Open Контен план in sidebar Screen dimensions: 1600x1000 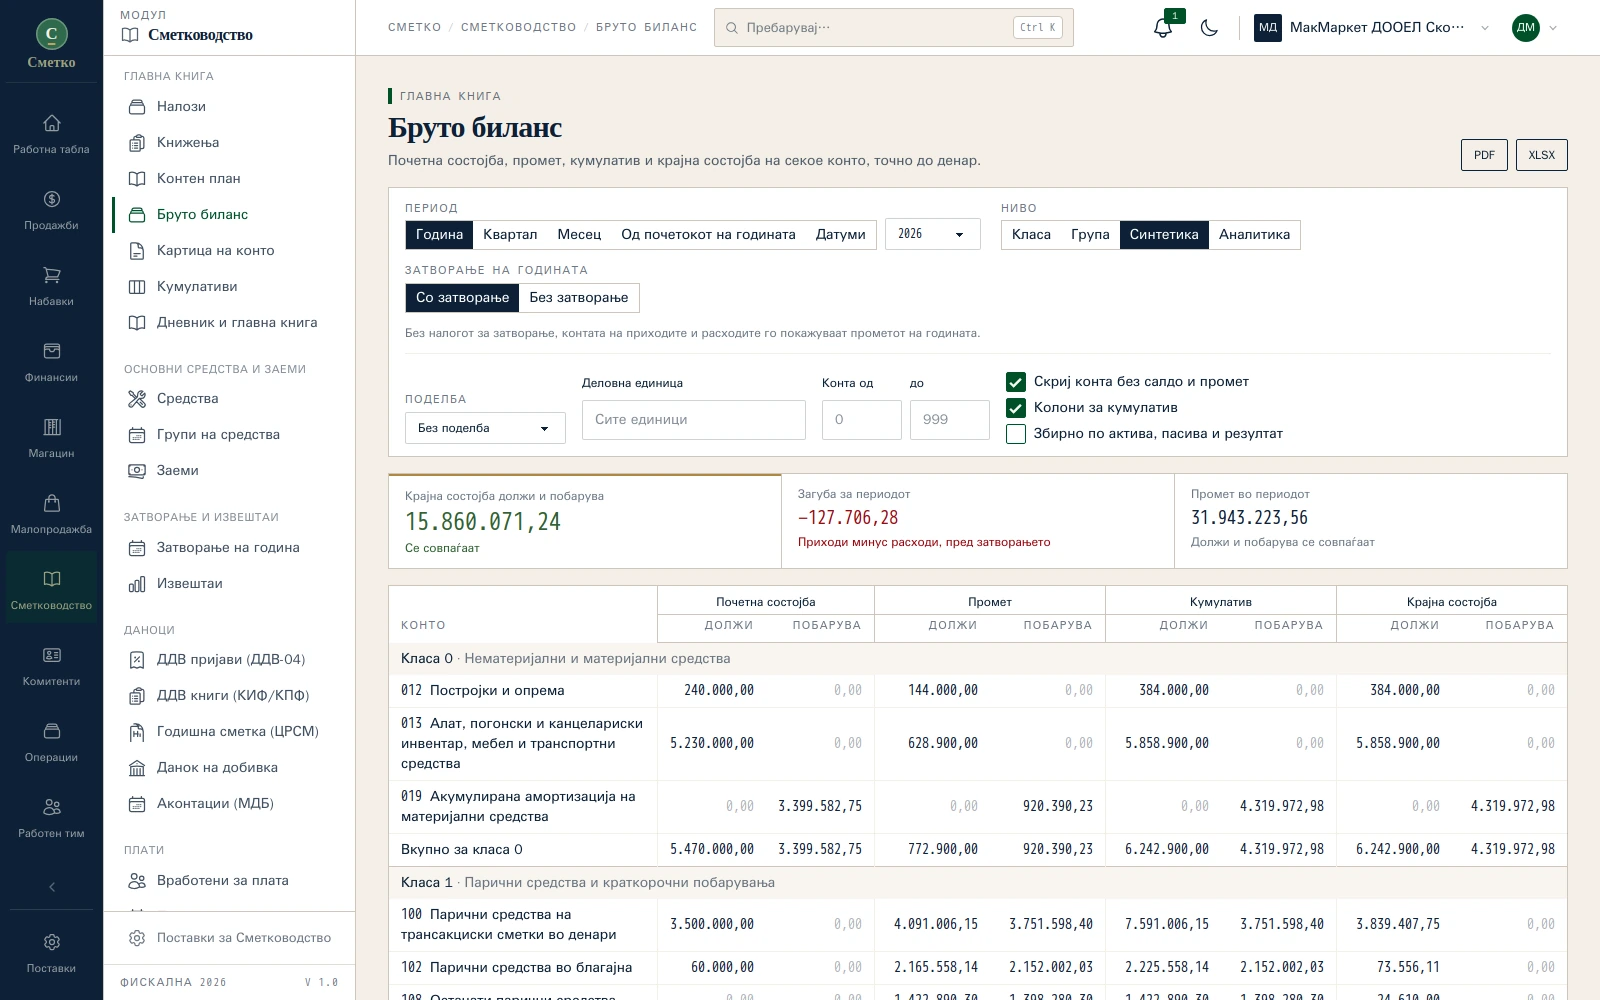click(x=230, y=179)
